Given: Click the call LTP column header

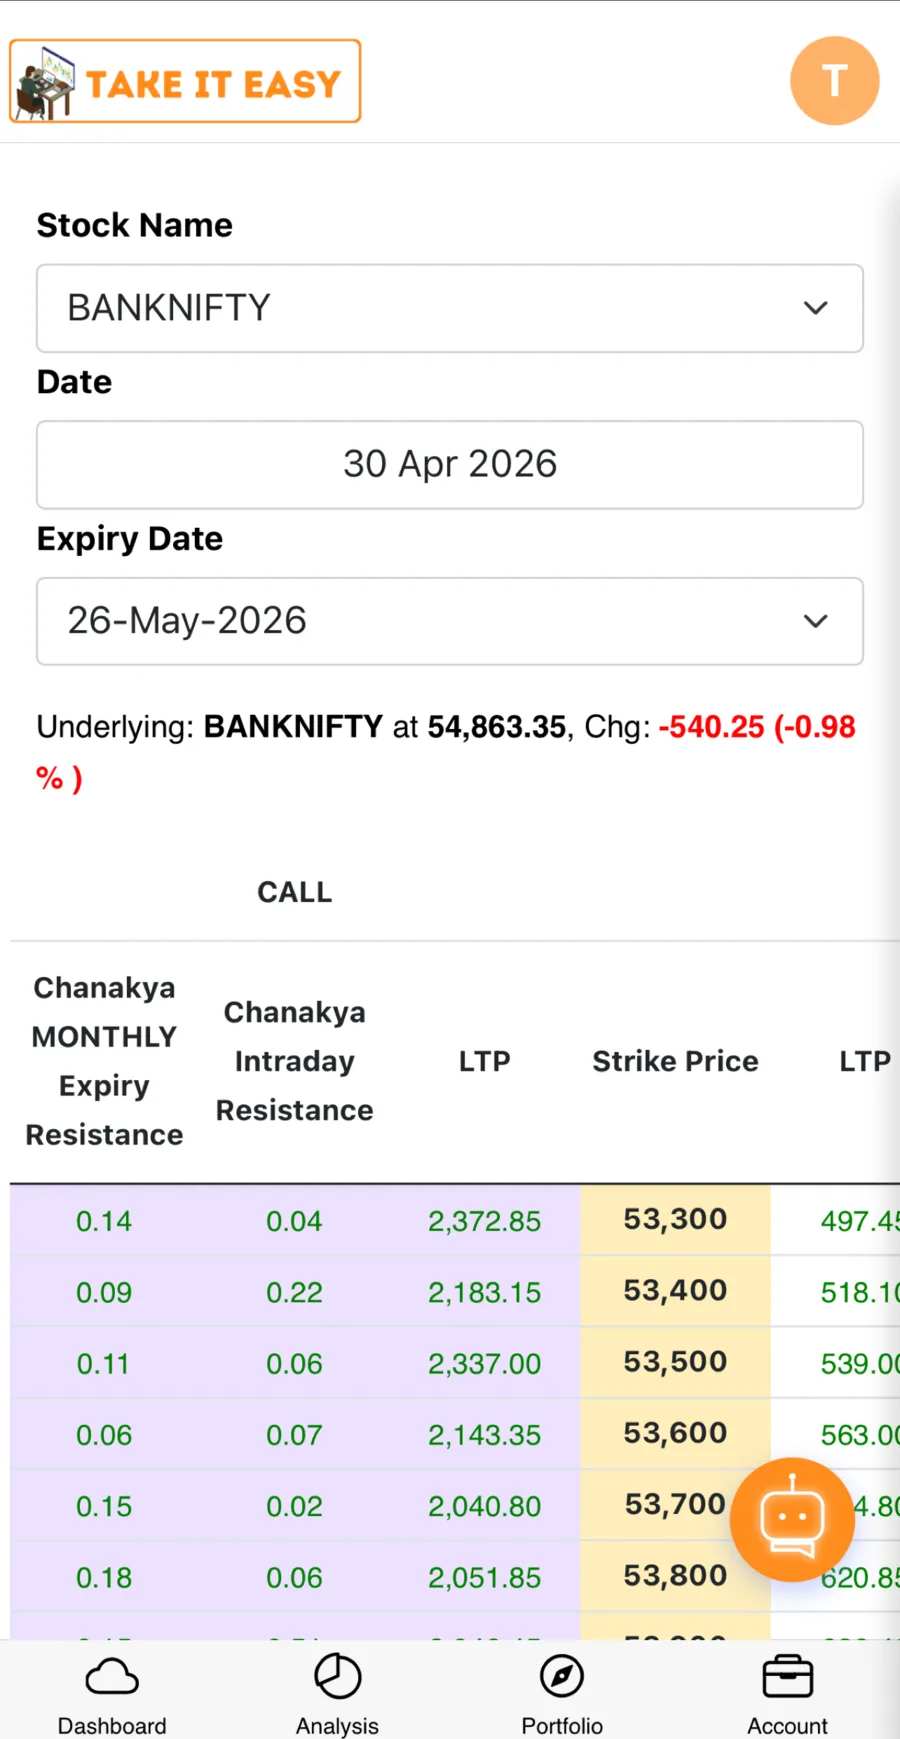Looking at the screenshot, I should pyautogui.click(x=485, y=1061).
